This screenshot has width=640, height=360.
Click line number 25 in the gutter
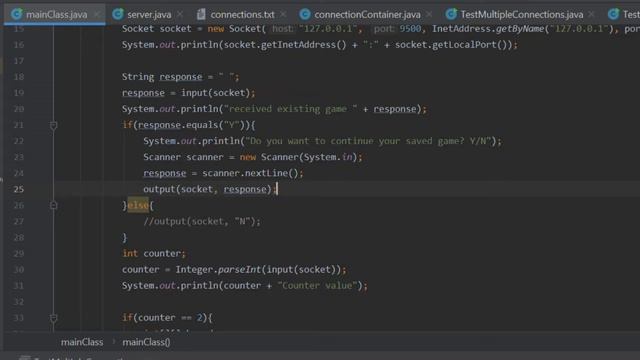click(19, 189)
